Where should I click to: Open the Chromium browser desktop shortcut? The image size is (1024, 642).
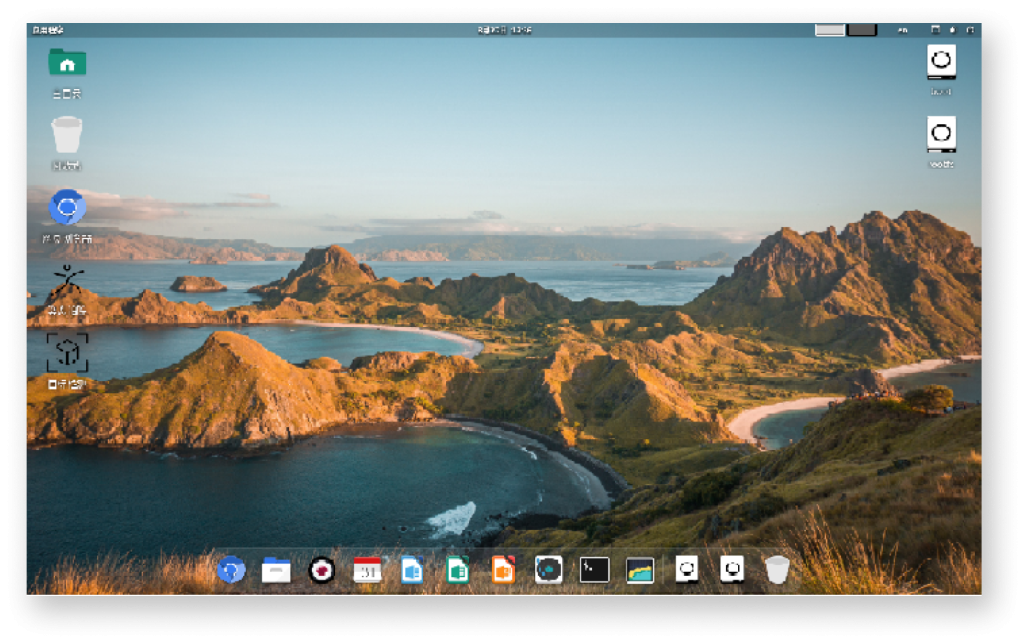click(x=67, y=208)
